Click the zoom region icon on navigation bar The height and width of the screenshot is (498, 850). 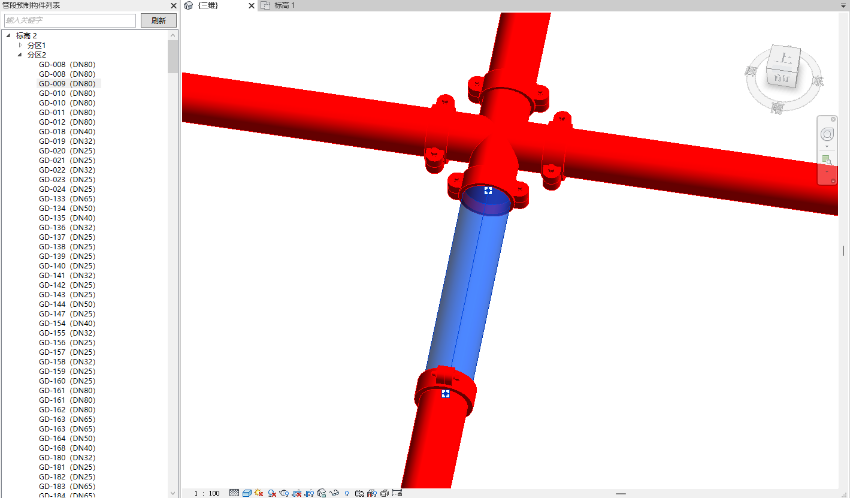click(x=827, y=160)
